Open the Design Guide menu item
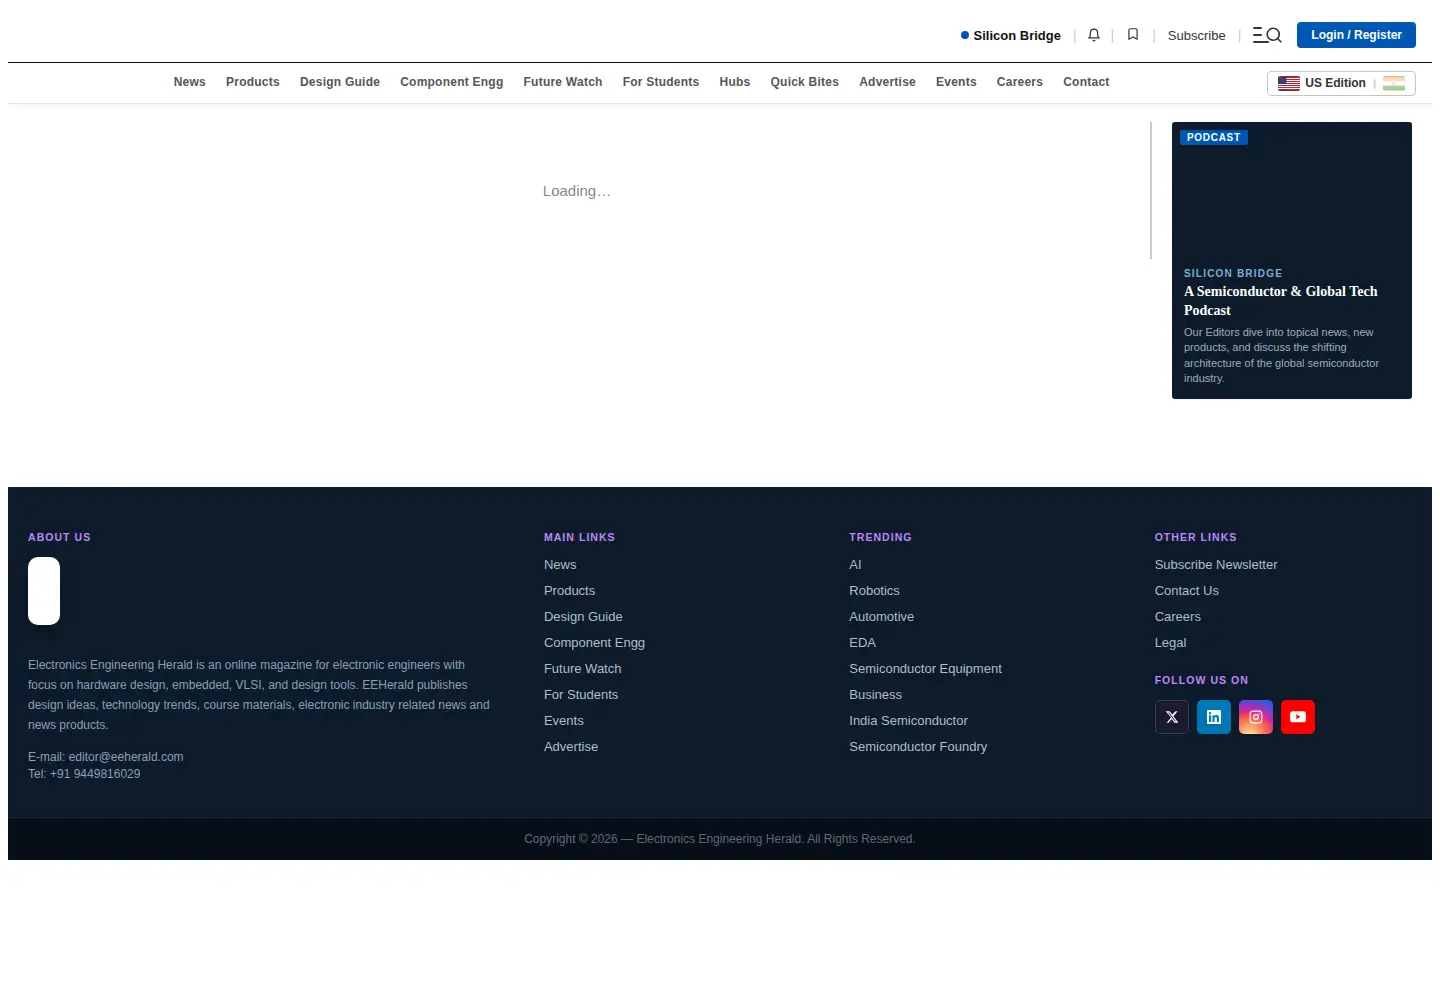The height and width of the screenshot is (1000, 1440). 340,82
